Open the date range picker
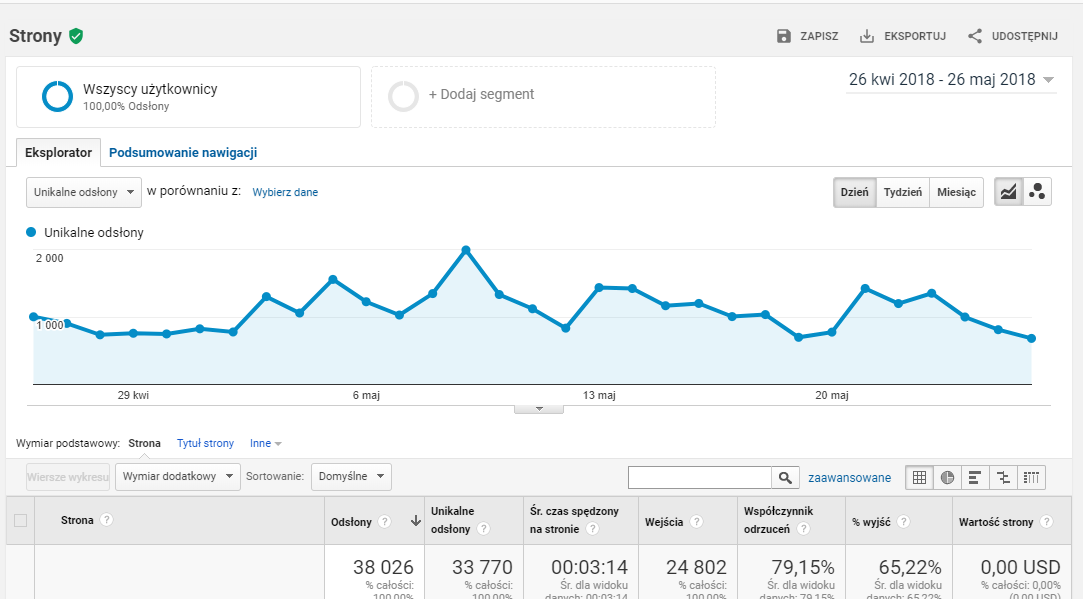 pos(951,80)
